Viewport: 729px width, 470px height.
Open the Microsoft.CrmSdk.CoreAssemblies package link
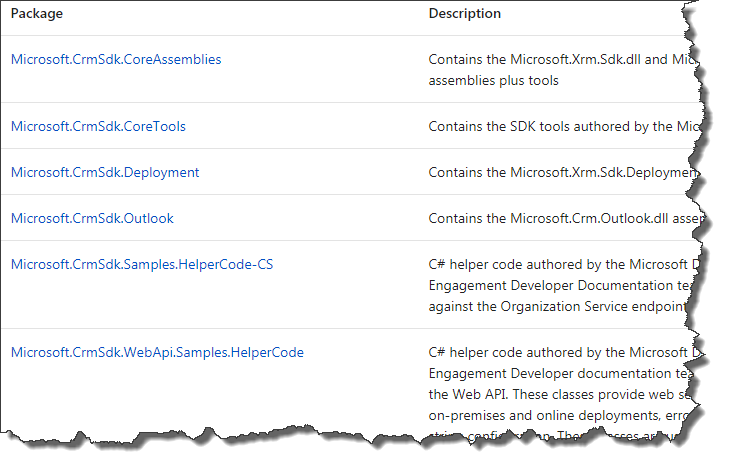[116, 59]
